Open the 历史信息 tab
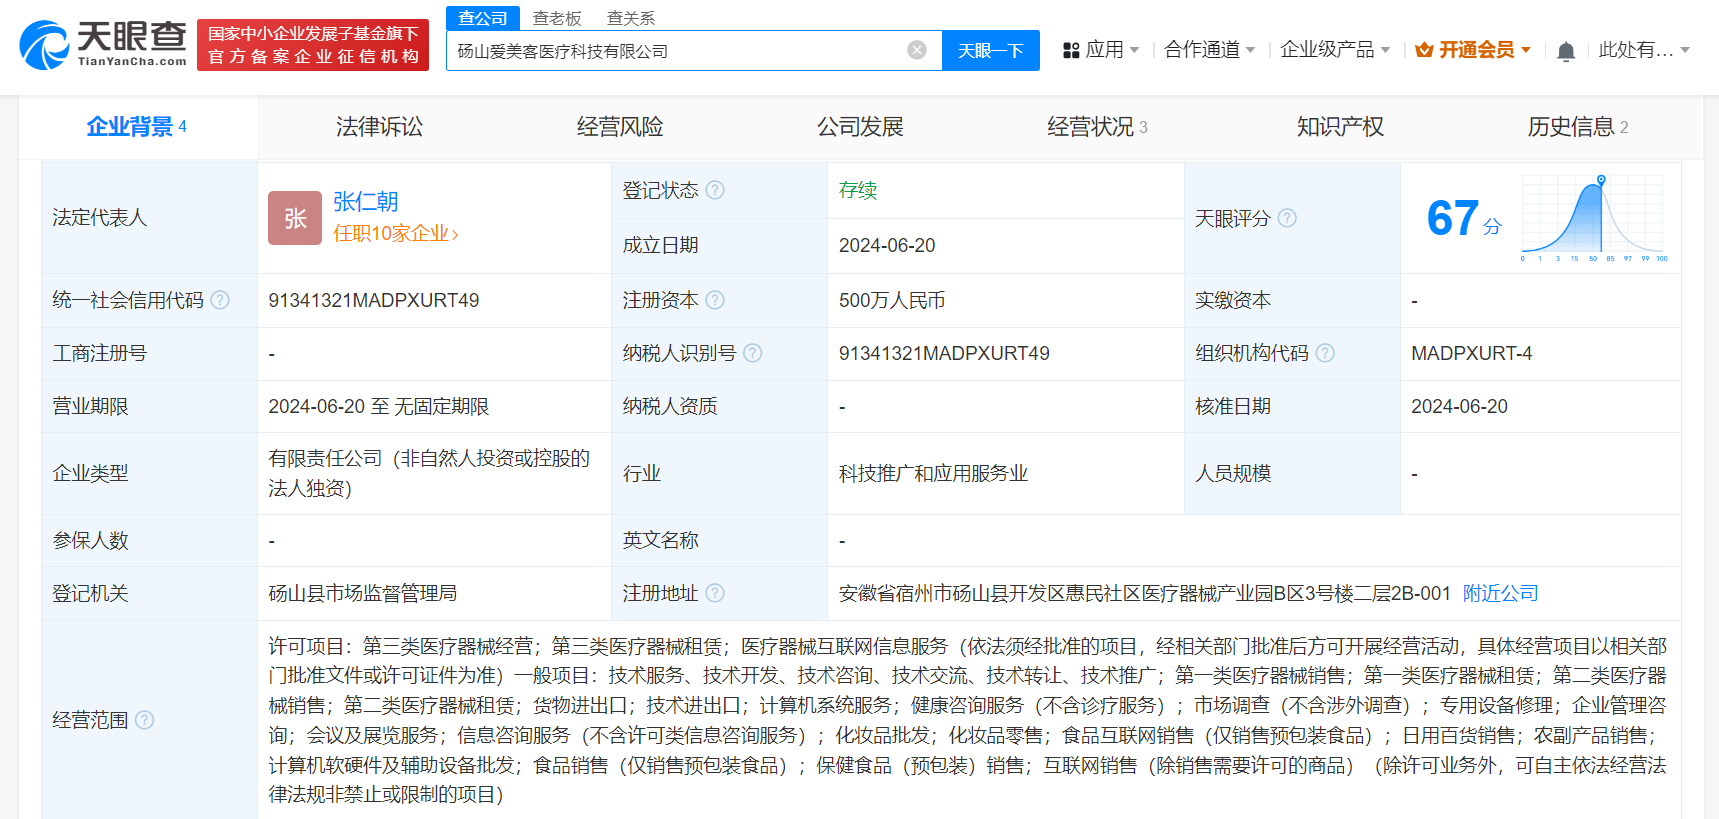 pyautogui.click(x=1578, y=127)
